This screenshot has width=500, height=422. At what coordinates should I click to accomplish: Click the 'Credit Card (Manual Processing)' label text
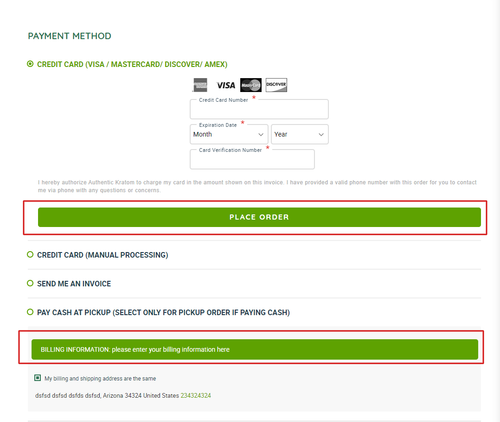tap(103, 255)
